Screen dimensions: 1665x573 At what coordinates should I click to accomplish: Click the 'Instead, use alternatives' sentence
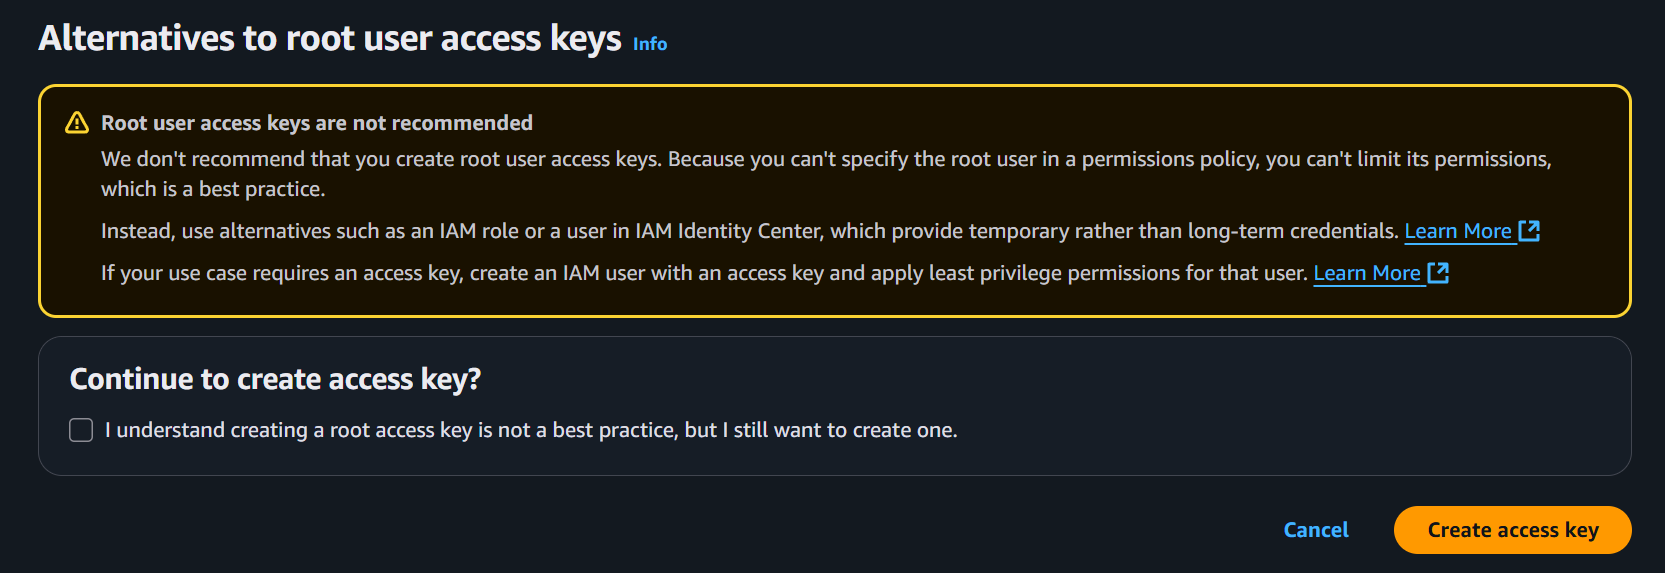[x=750, y=231]
